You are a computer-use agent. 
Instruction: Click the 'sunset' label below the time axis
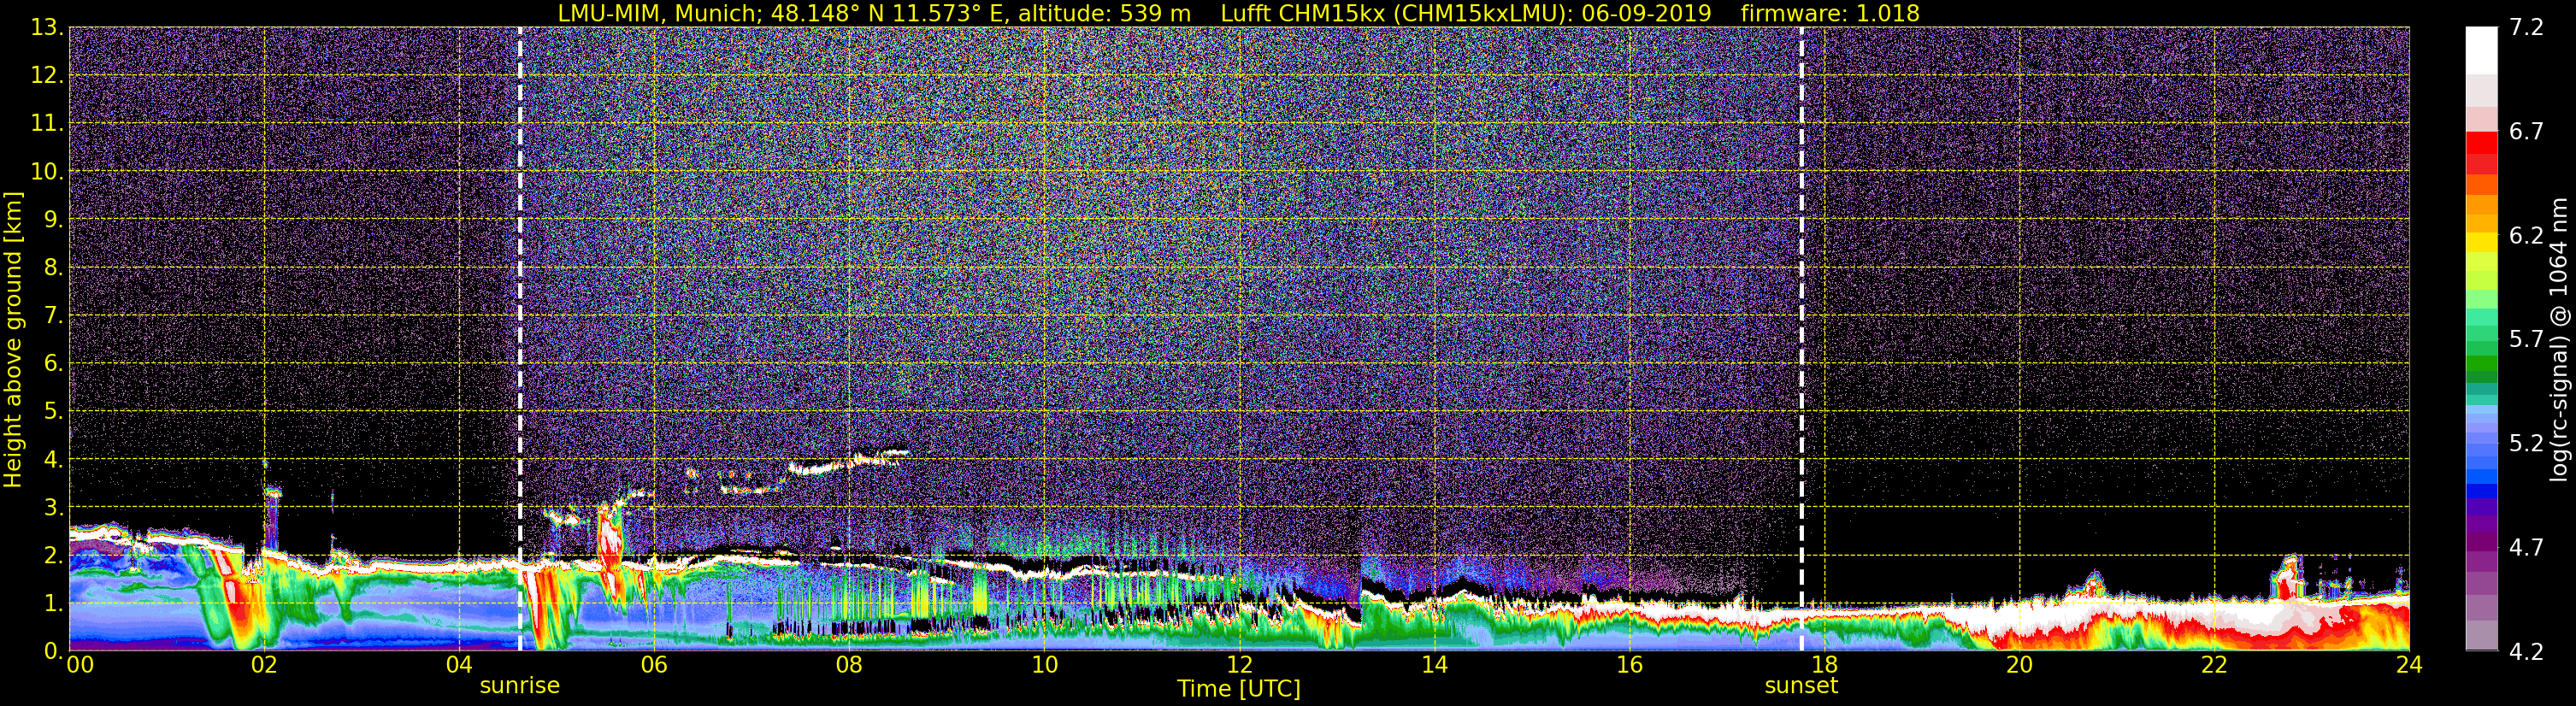pos(1801,686)
